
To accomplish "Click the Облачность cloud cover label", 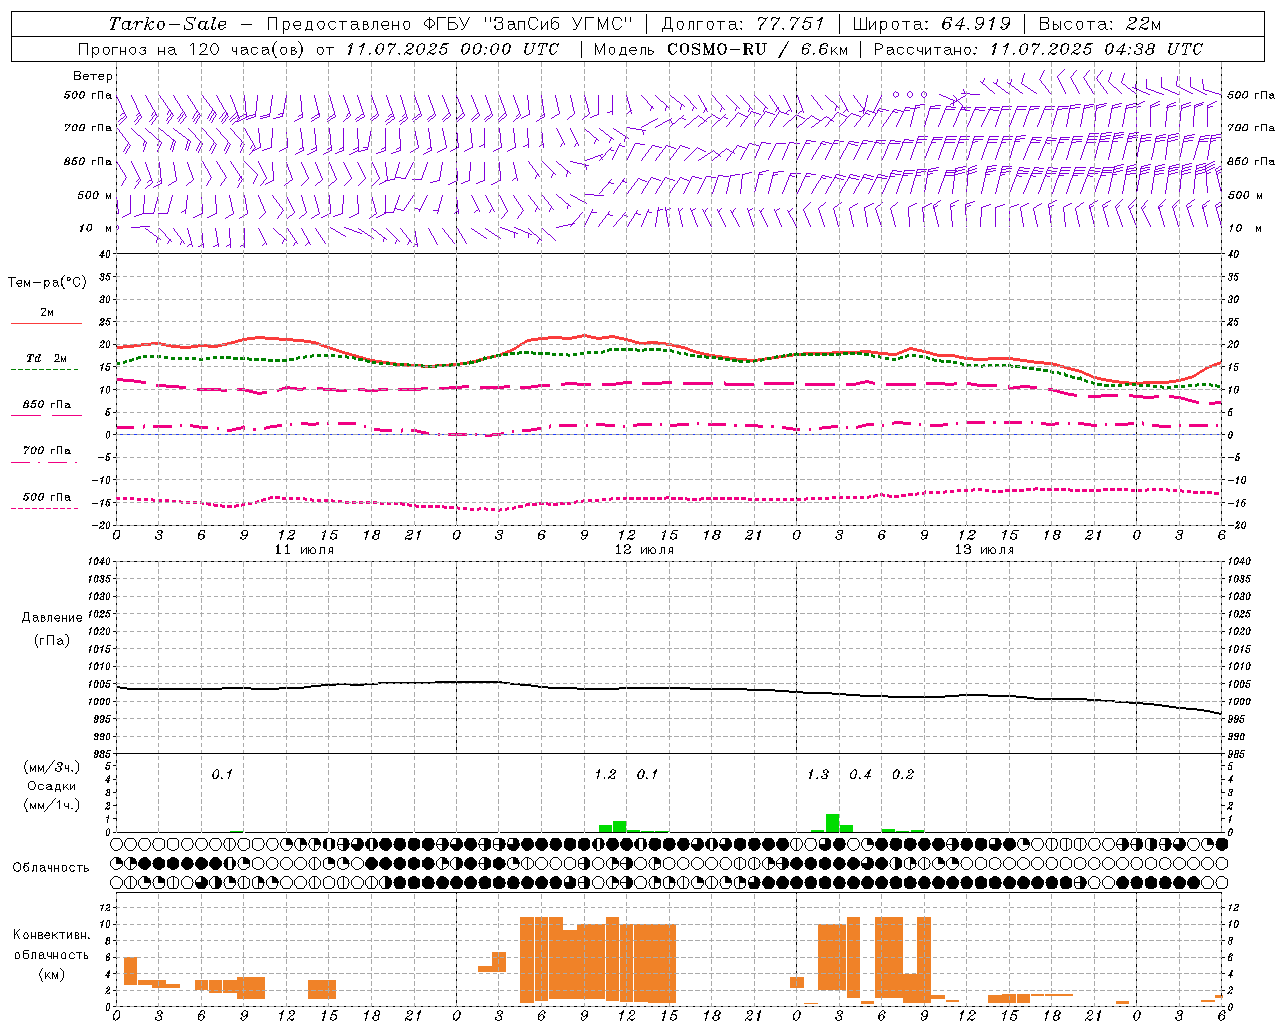I will point(51,868).
